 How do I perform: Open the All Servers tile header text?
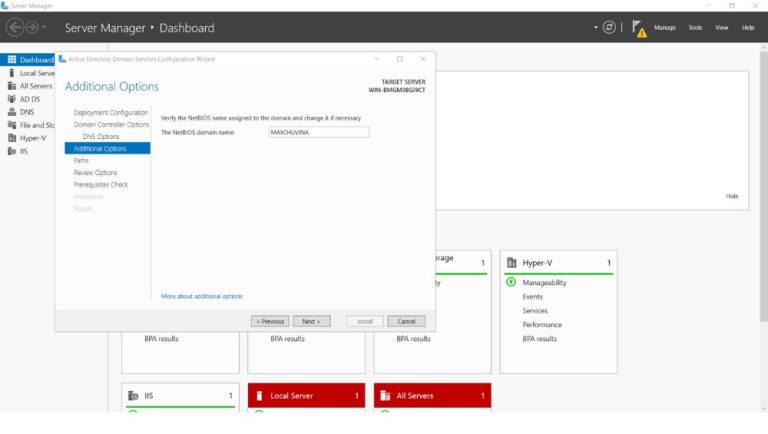coord(415,396)
